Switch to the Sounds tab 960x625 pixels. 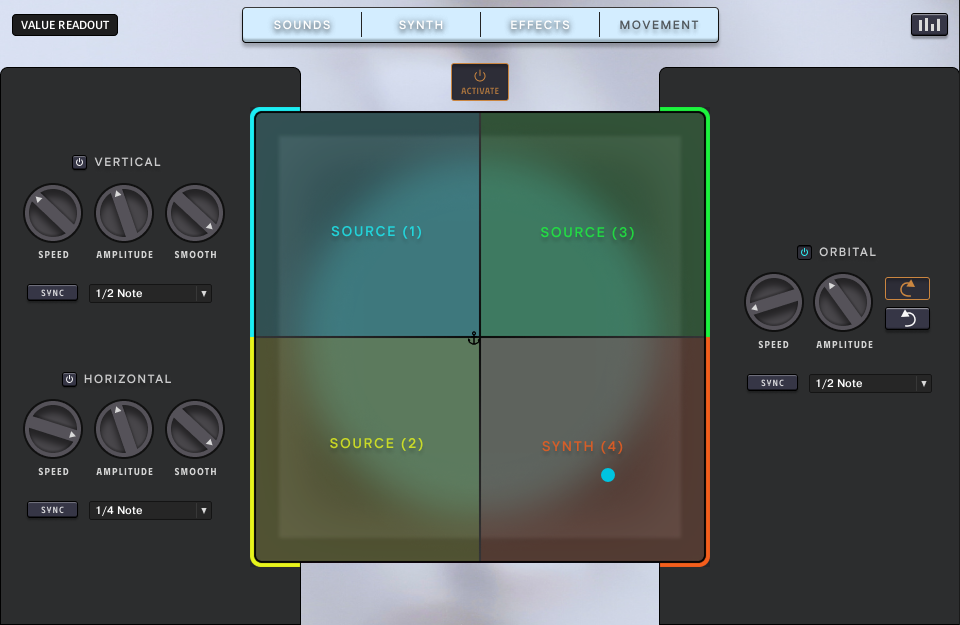302,25
